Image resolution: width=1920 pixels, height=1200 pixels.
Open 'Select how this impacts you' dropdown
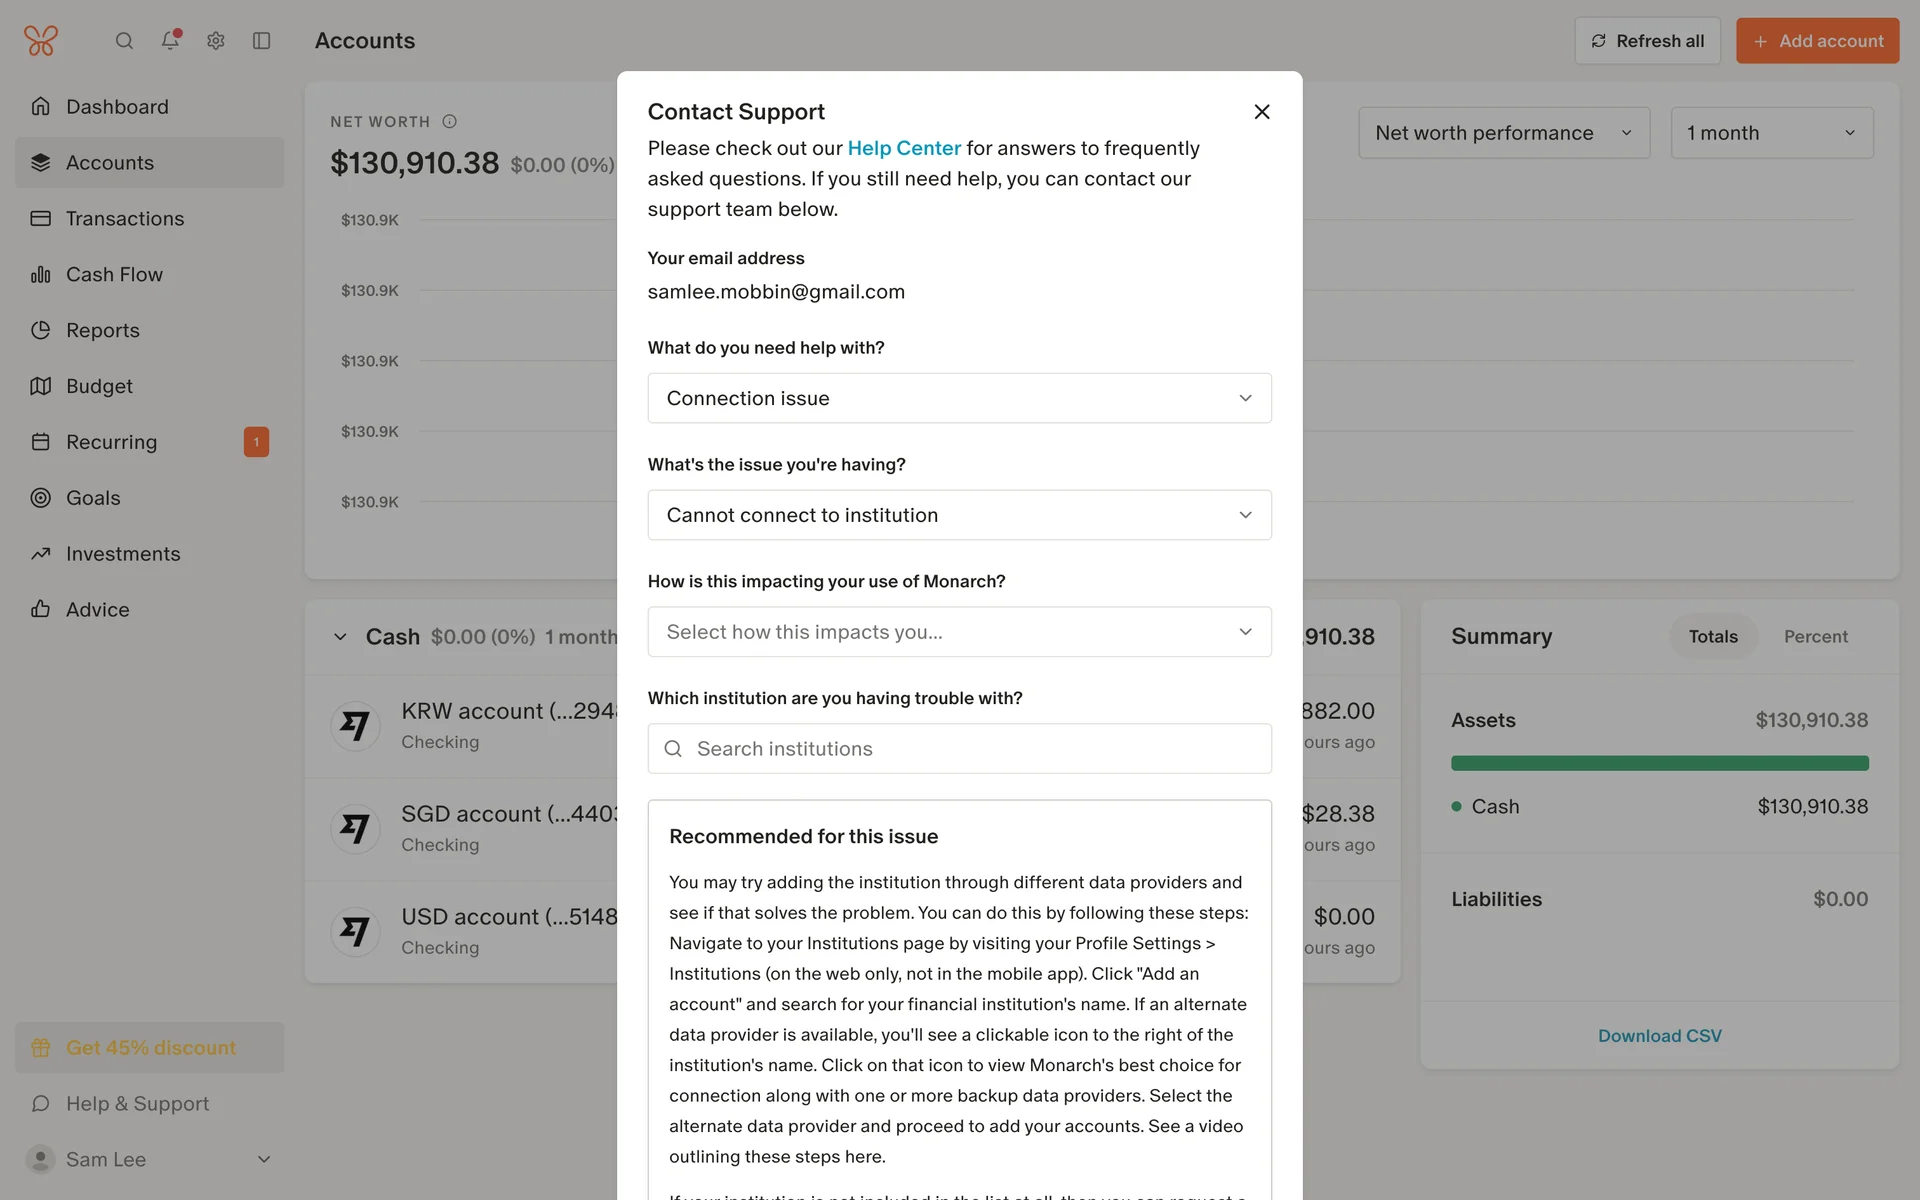(959, 632)
